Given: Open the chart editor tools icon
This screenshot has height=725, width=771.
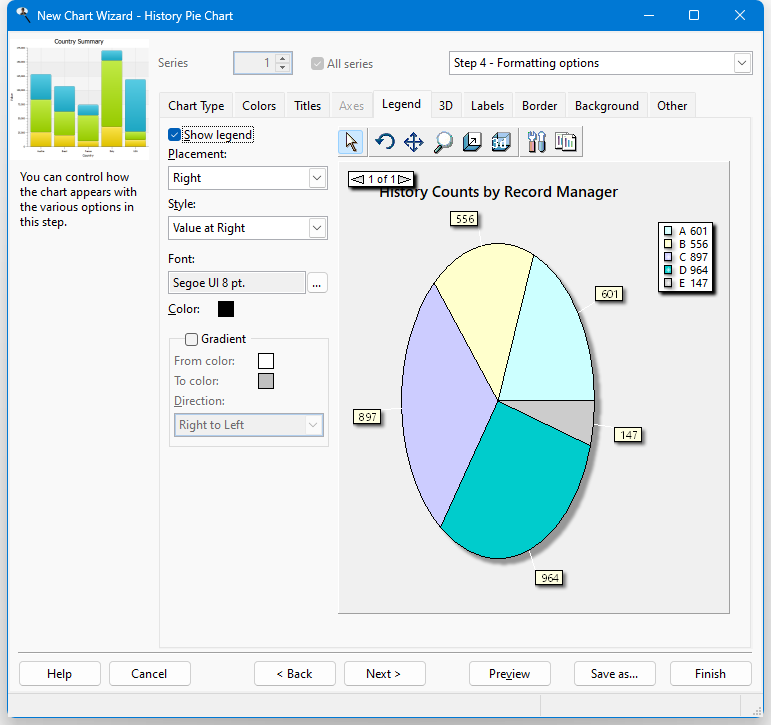Looking at the screenshot, I should pos(536,142).
